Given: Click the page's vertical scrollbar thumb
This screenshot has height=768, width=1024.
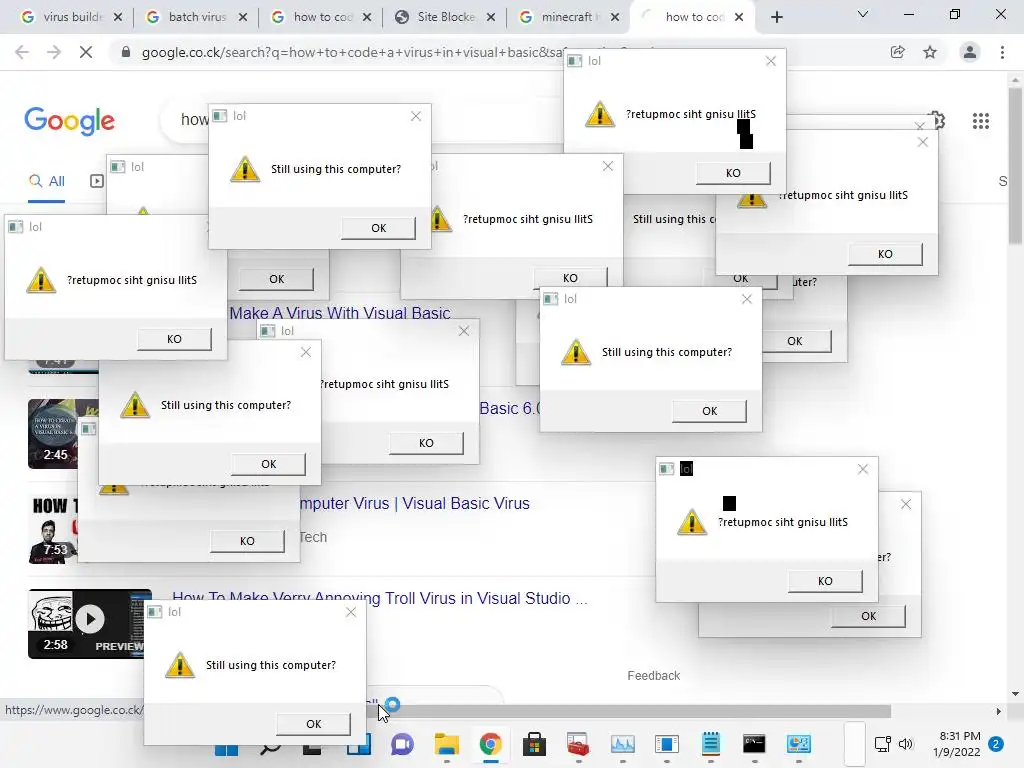Looking at the screenshot, I should pos(1015,167).
